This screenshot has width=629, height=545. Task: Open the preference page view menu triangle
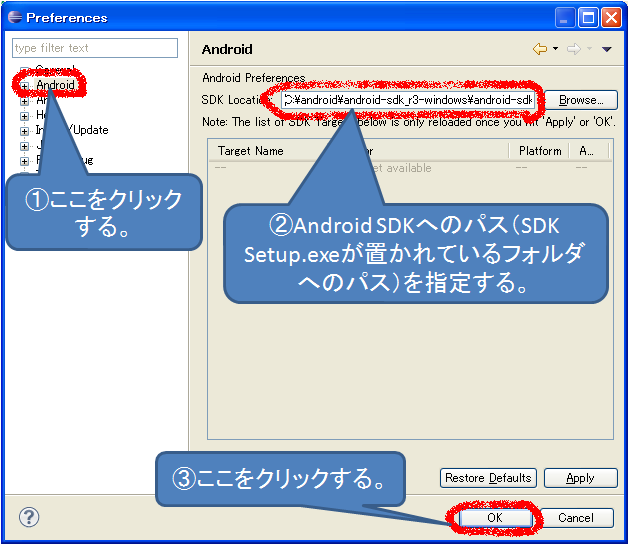(x=607, y=49)
